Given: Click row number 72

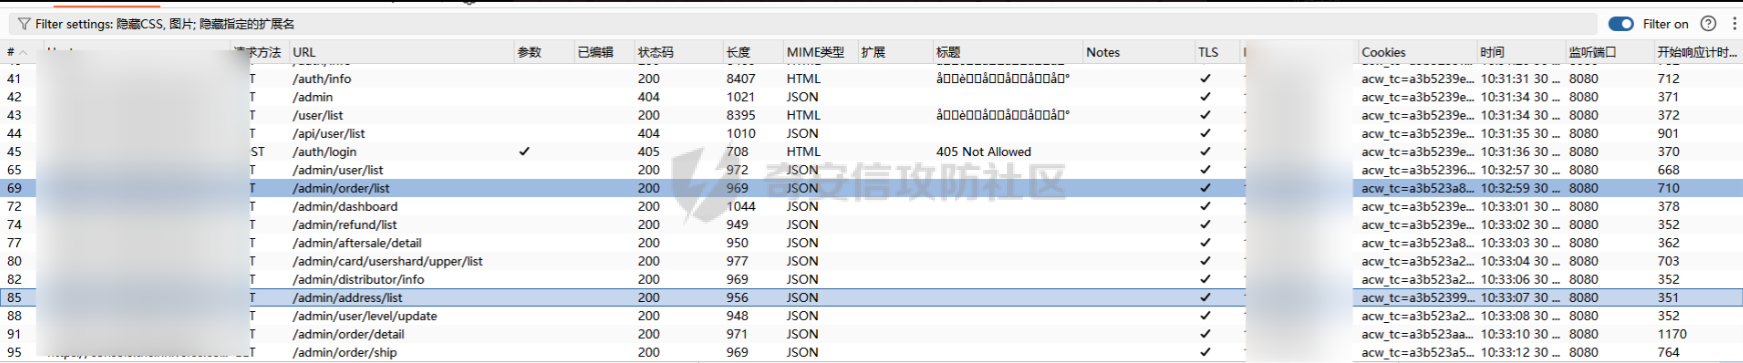Looking at the screenshot, I should tap(14, 207).
